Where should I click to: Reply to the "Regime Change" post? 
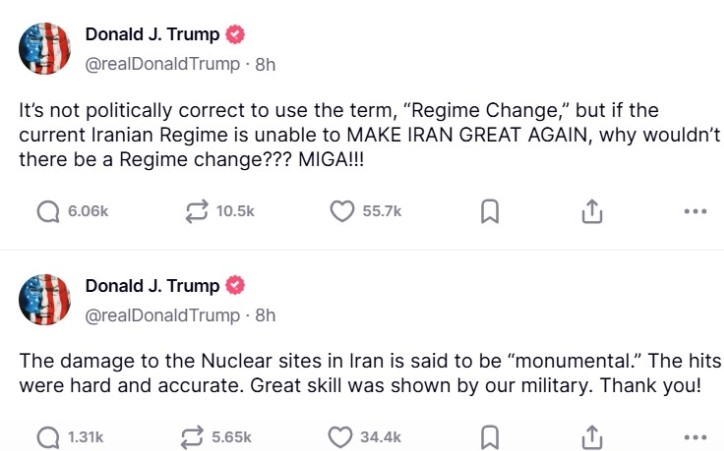49,211
